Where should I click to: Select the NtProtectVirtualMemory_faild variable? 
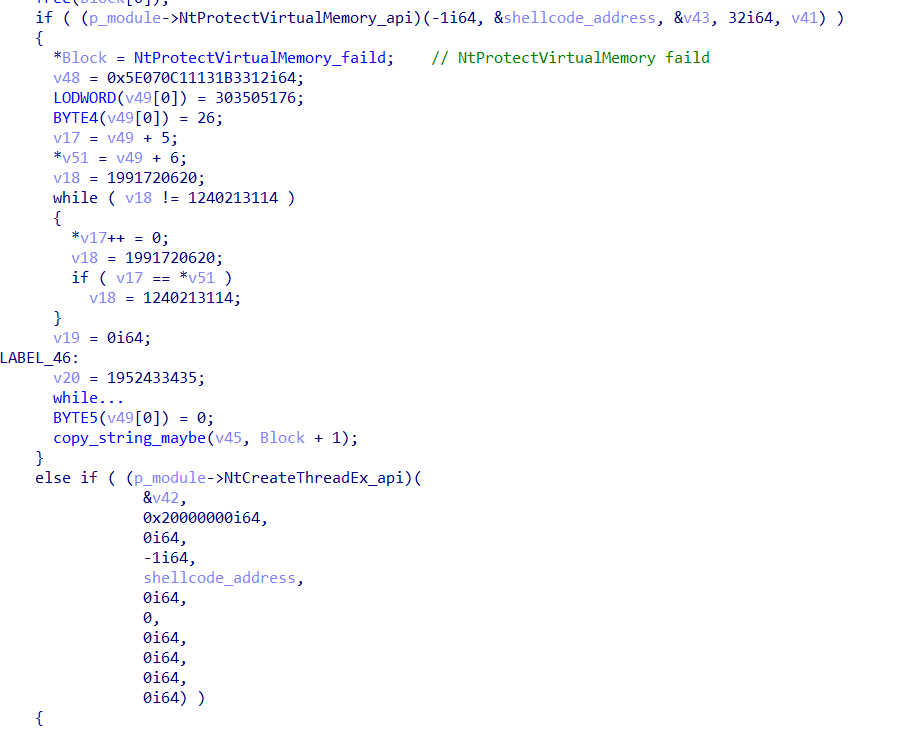[x=260, y=58]
